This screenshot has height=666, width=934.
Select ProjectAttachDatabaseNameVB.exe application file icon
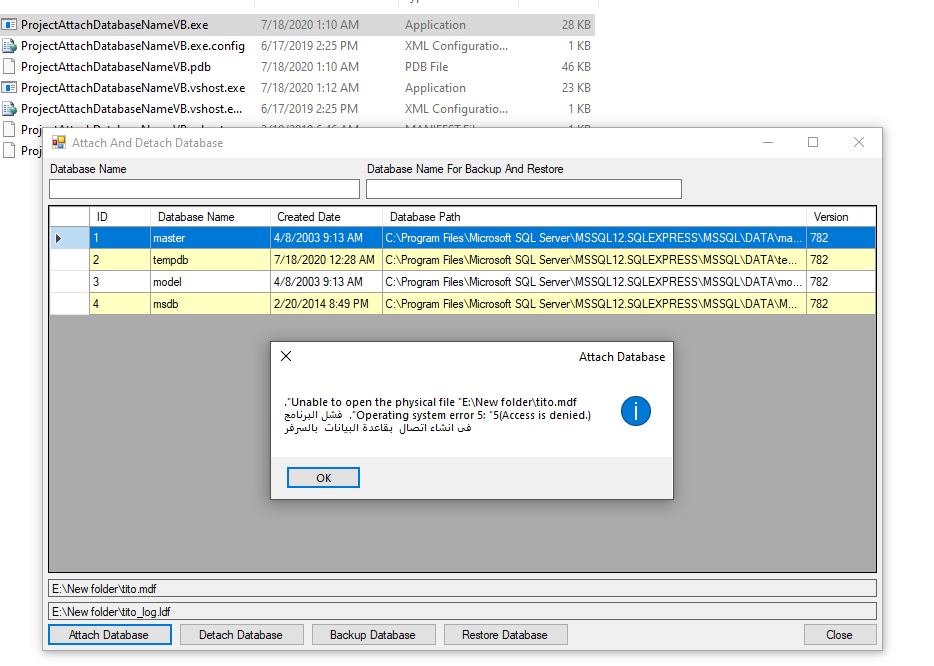click(x=9, y=25)
